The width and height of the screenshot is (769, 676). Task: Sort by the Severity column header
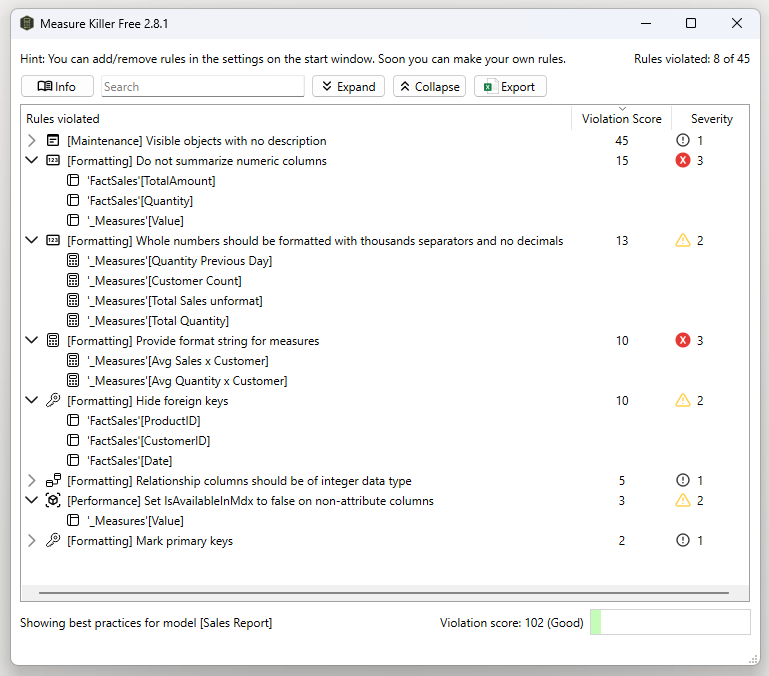coord(711,119)
